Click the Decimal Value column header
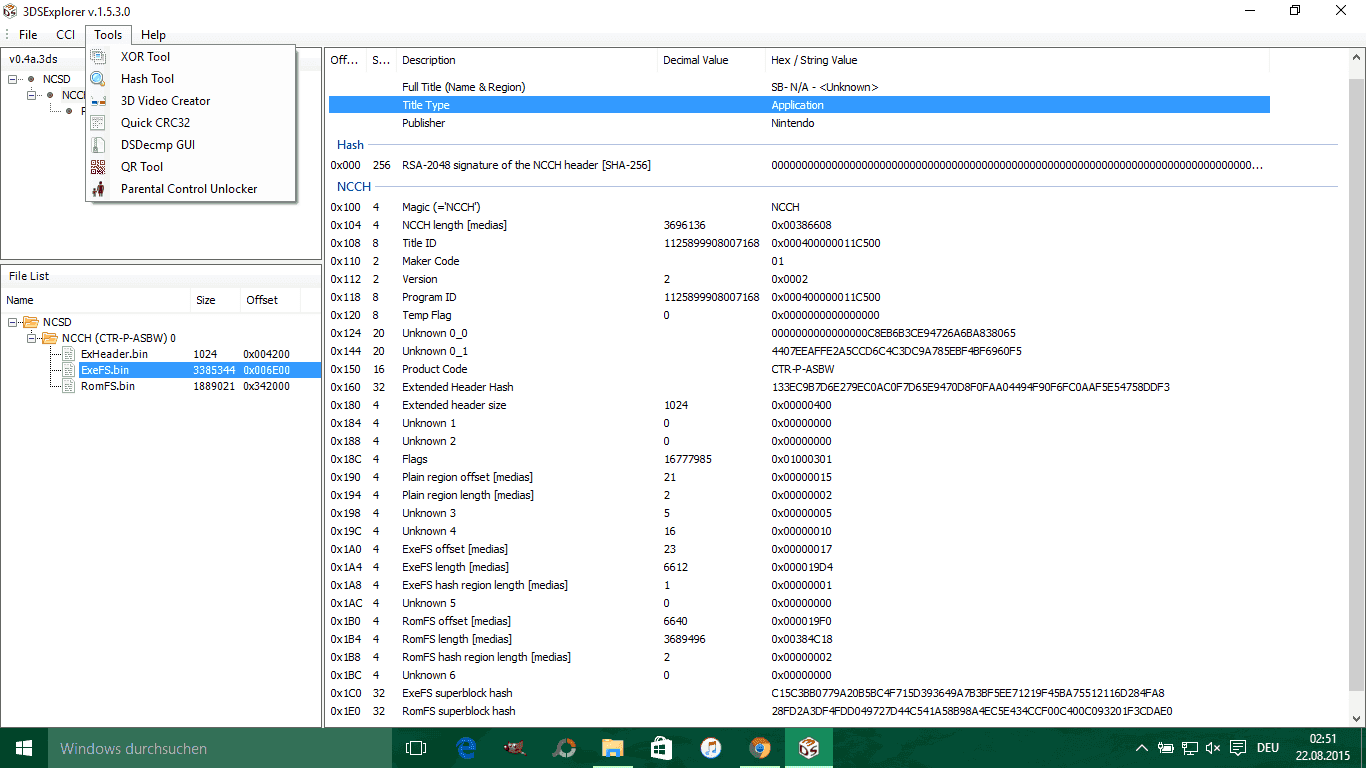Image resolution: width=1366 pixels, height=768 pixels. point(711,60)
